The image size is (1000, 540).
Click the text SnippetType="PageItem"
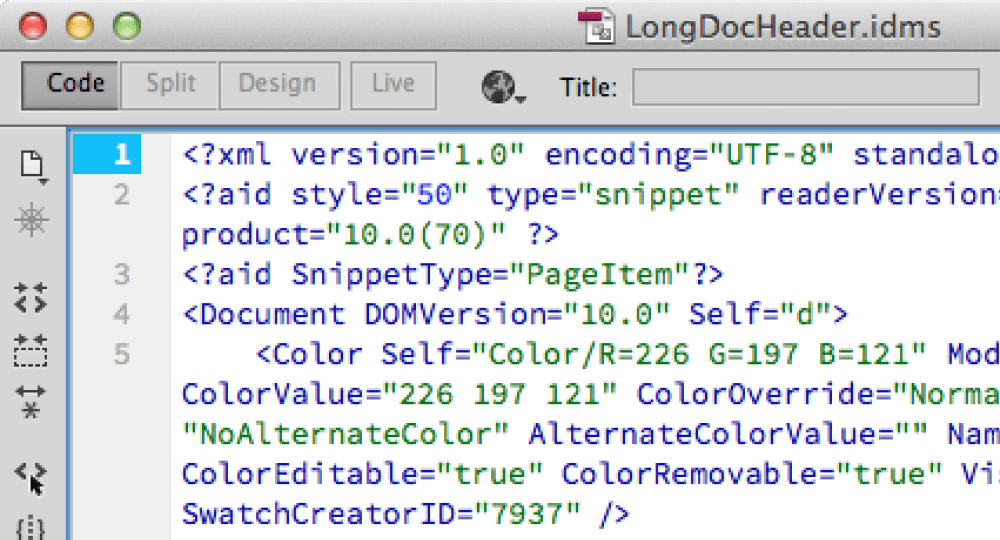pyautogui.click(x=492, y=275)
